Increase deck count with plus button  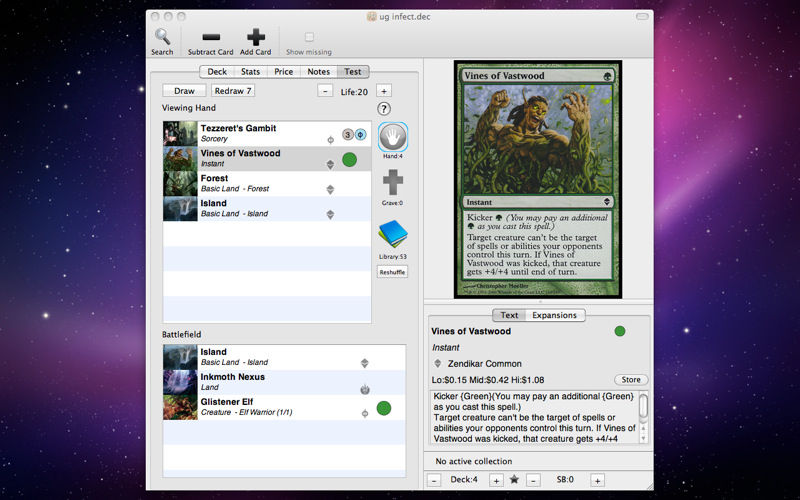(496, 480)
